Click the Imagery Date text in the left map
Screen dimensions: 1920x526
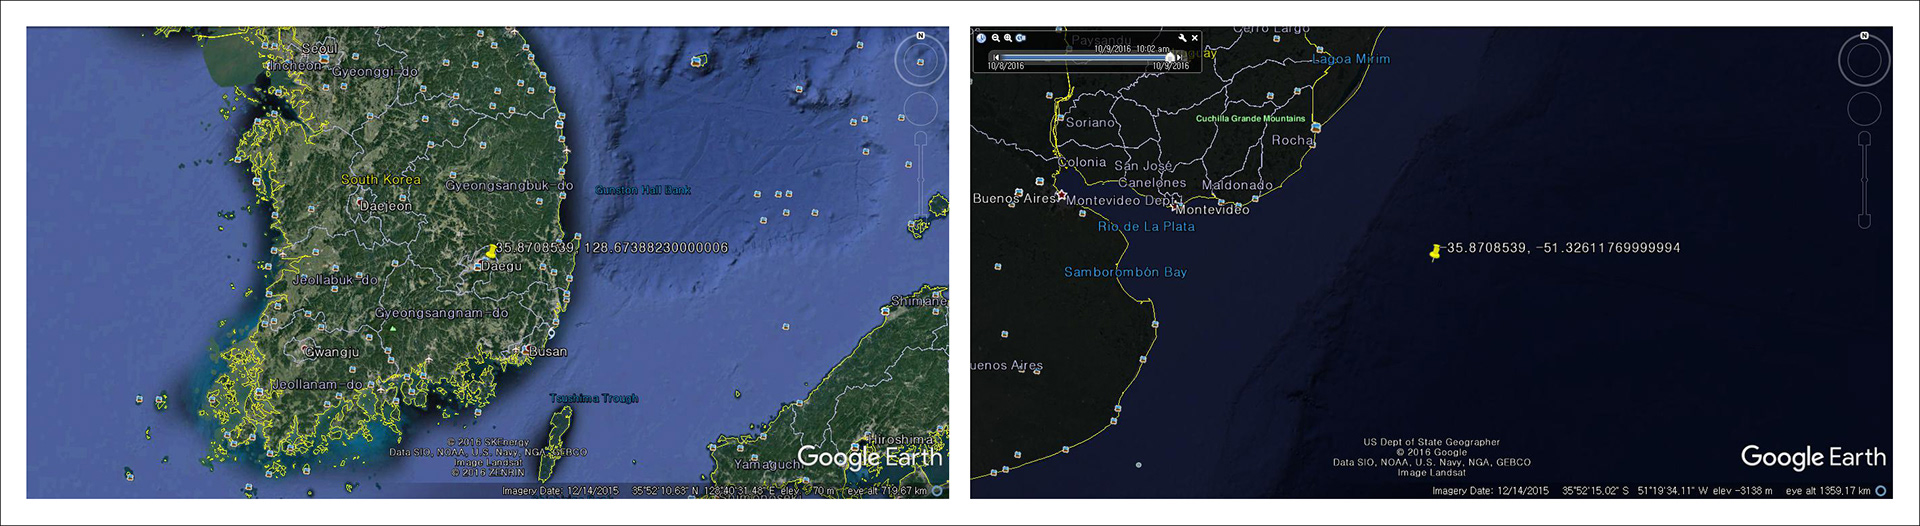click(x=560, y=491)
